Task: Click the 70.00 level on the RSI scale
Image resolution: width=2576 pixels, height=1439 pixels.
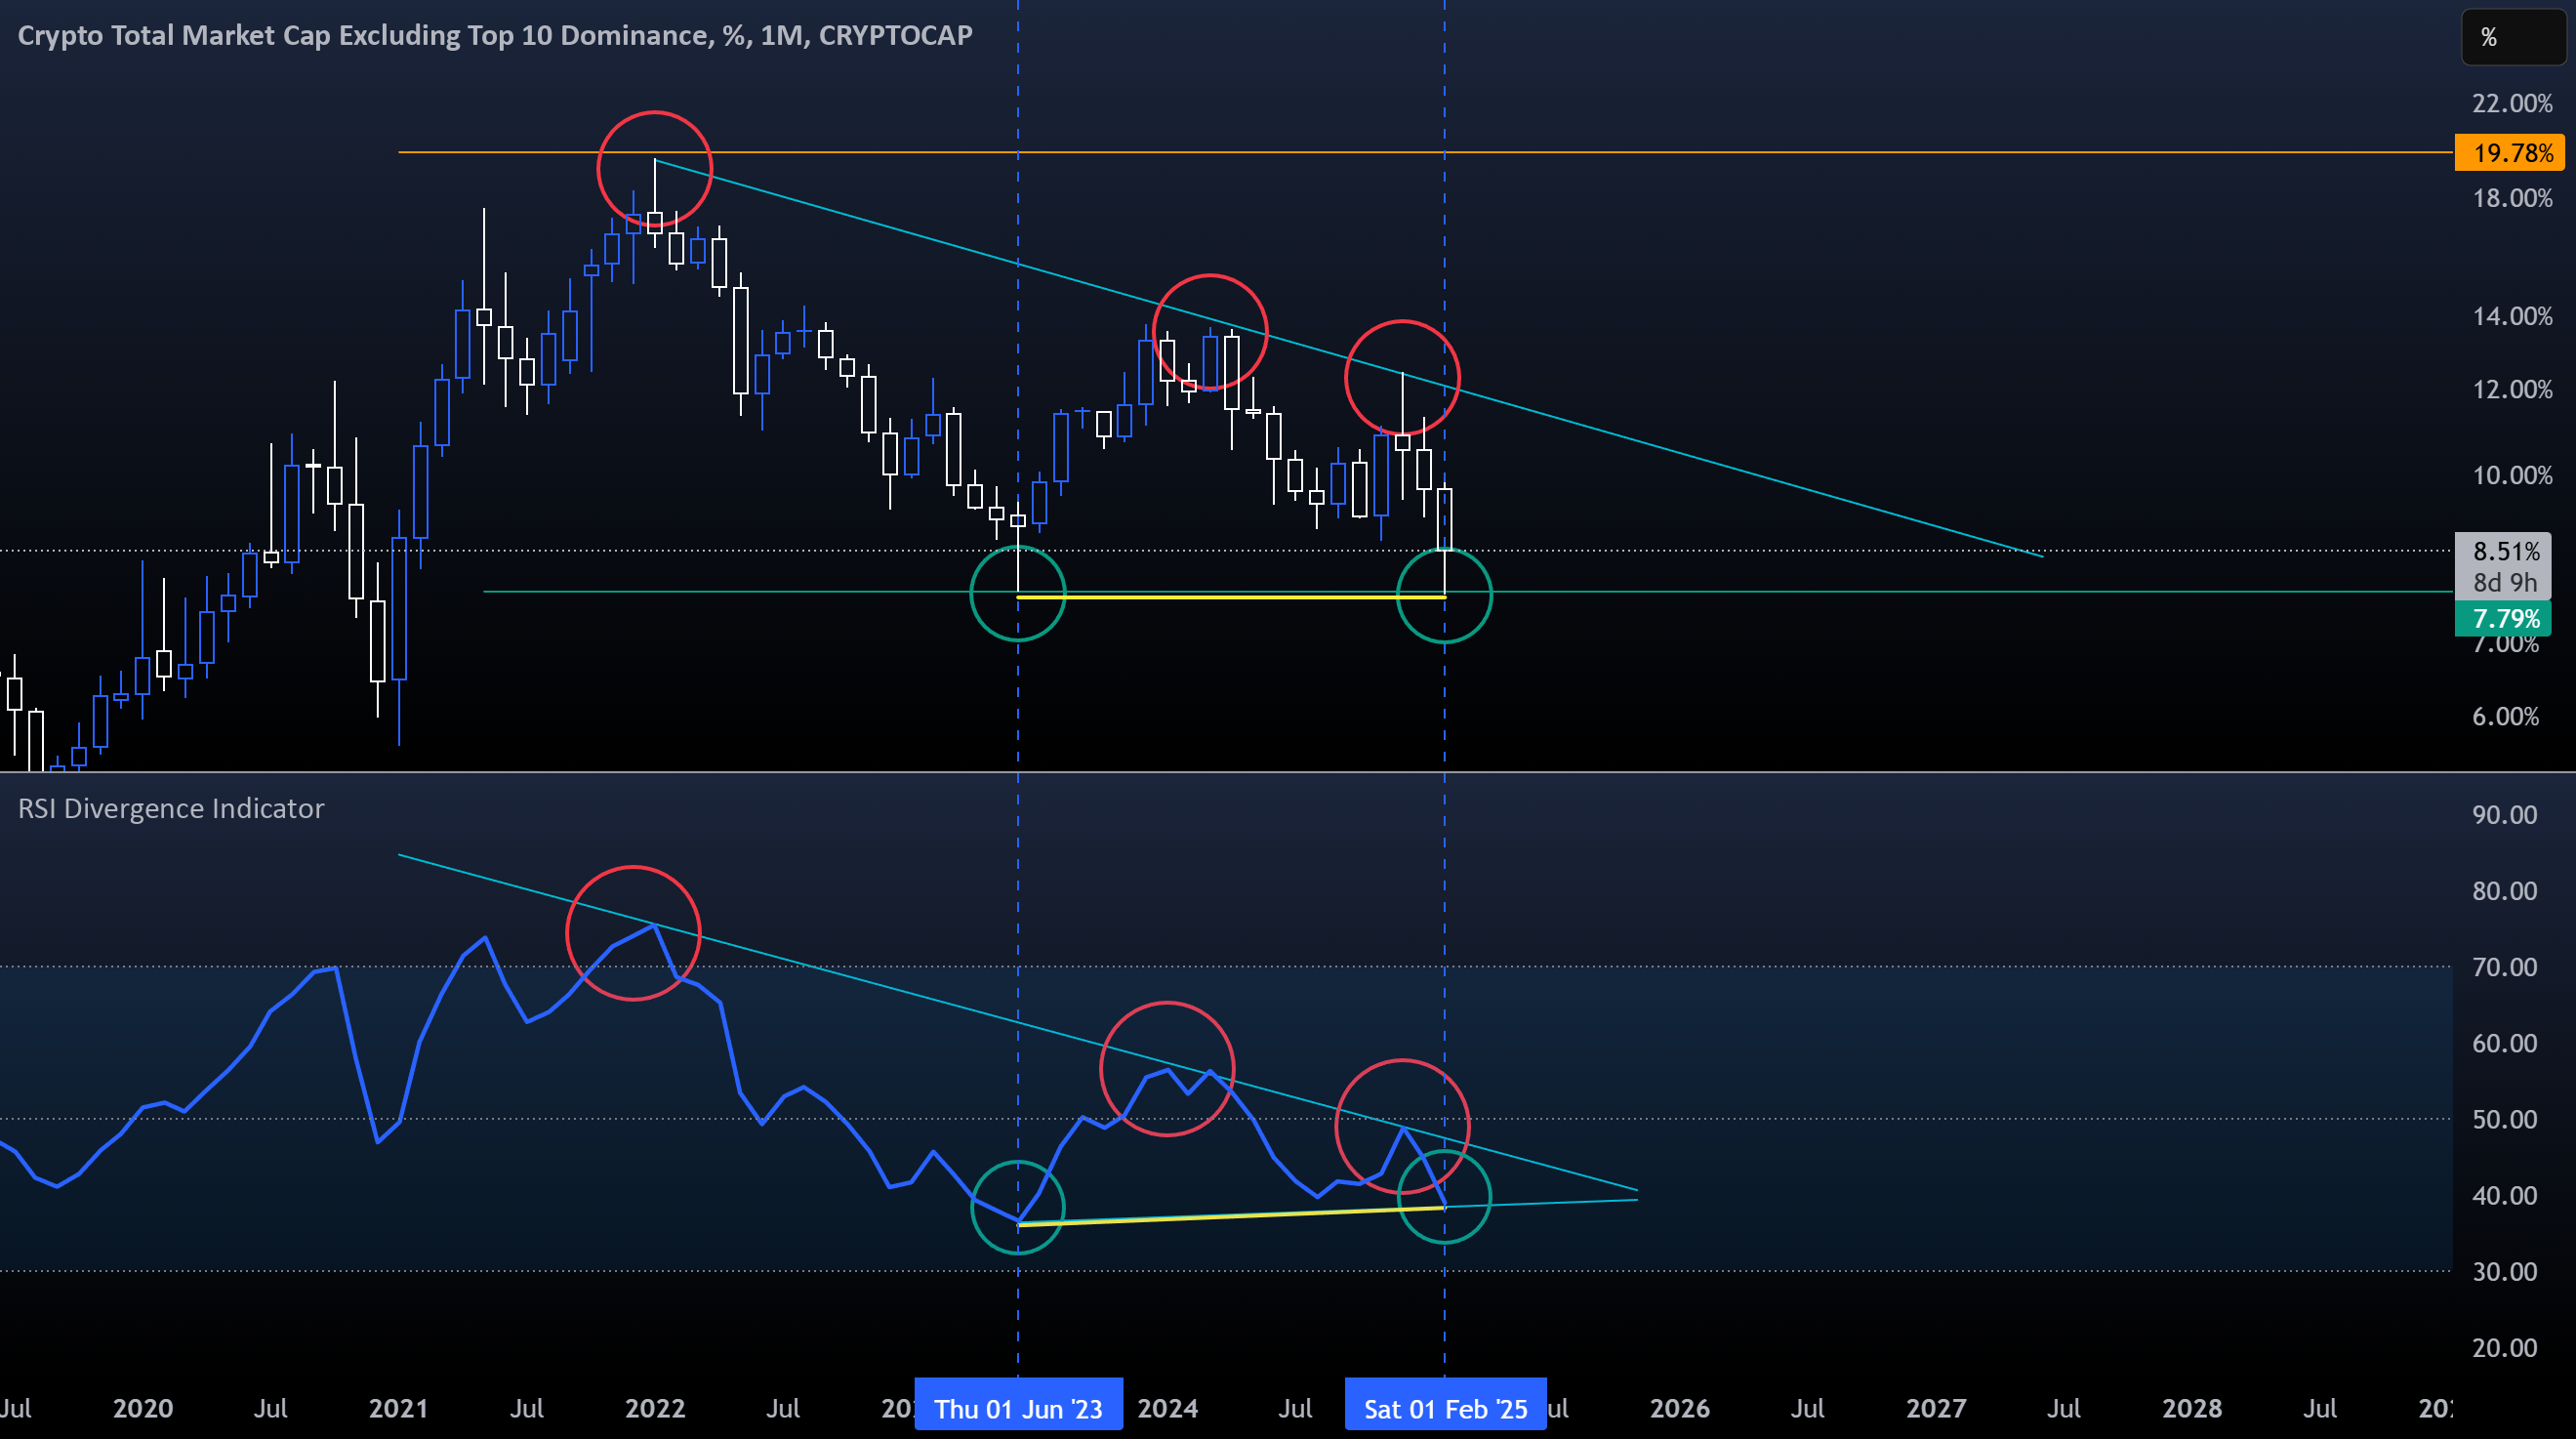Action: click(x=2504, y=967)
